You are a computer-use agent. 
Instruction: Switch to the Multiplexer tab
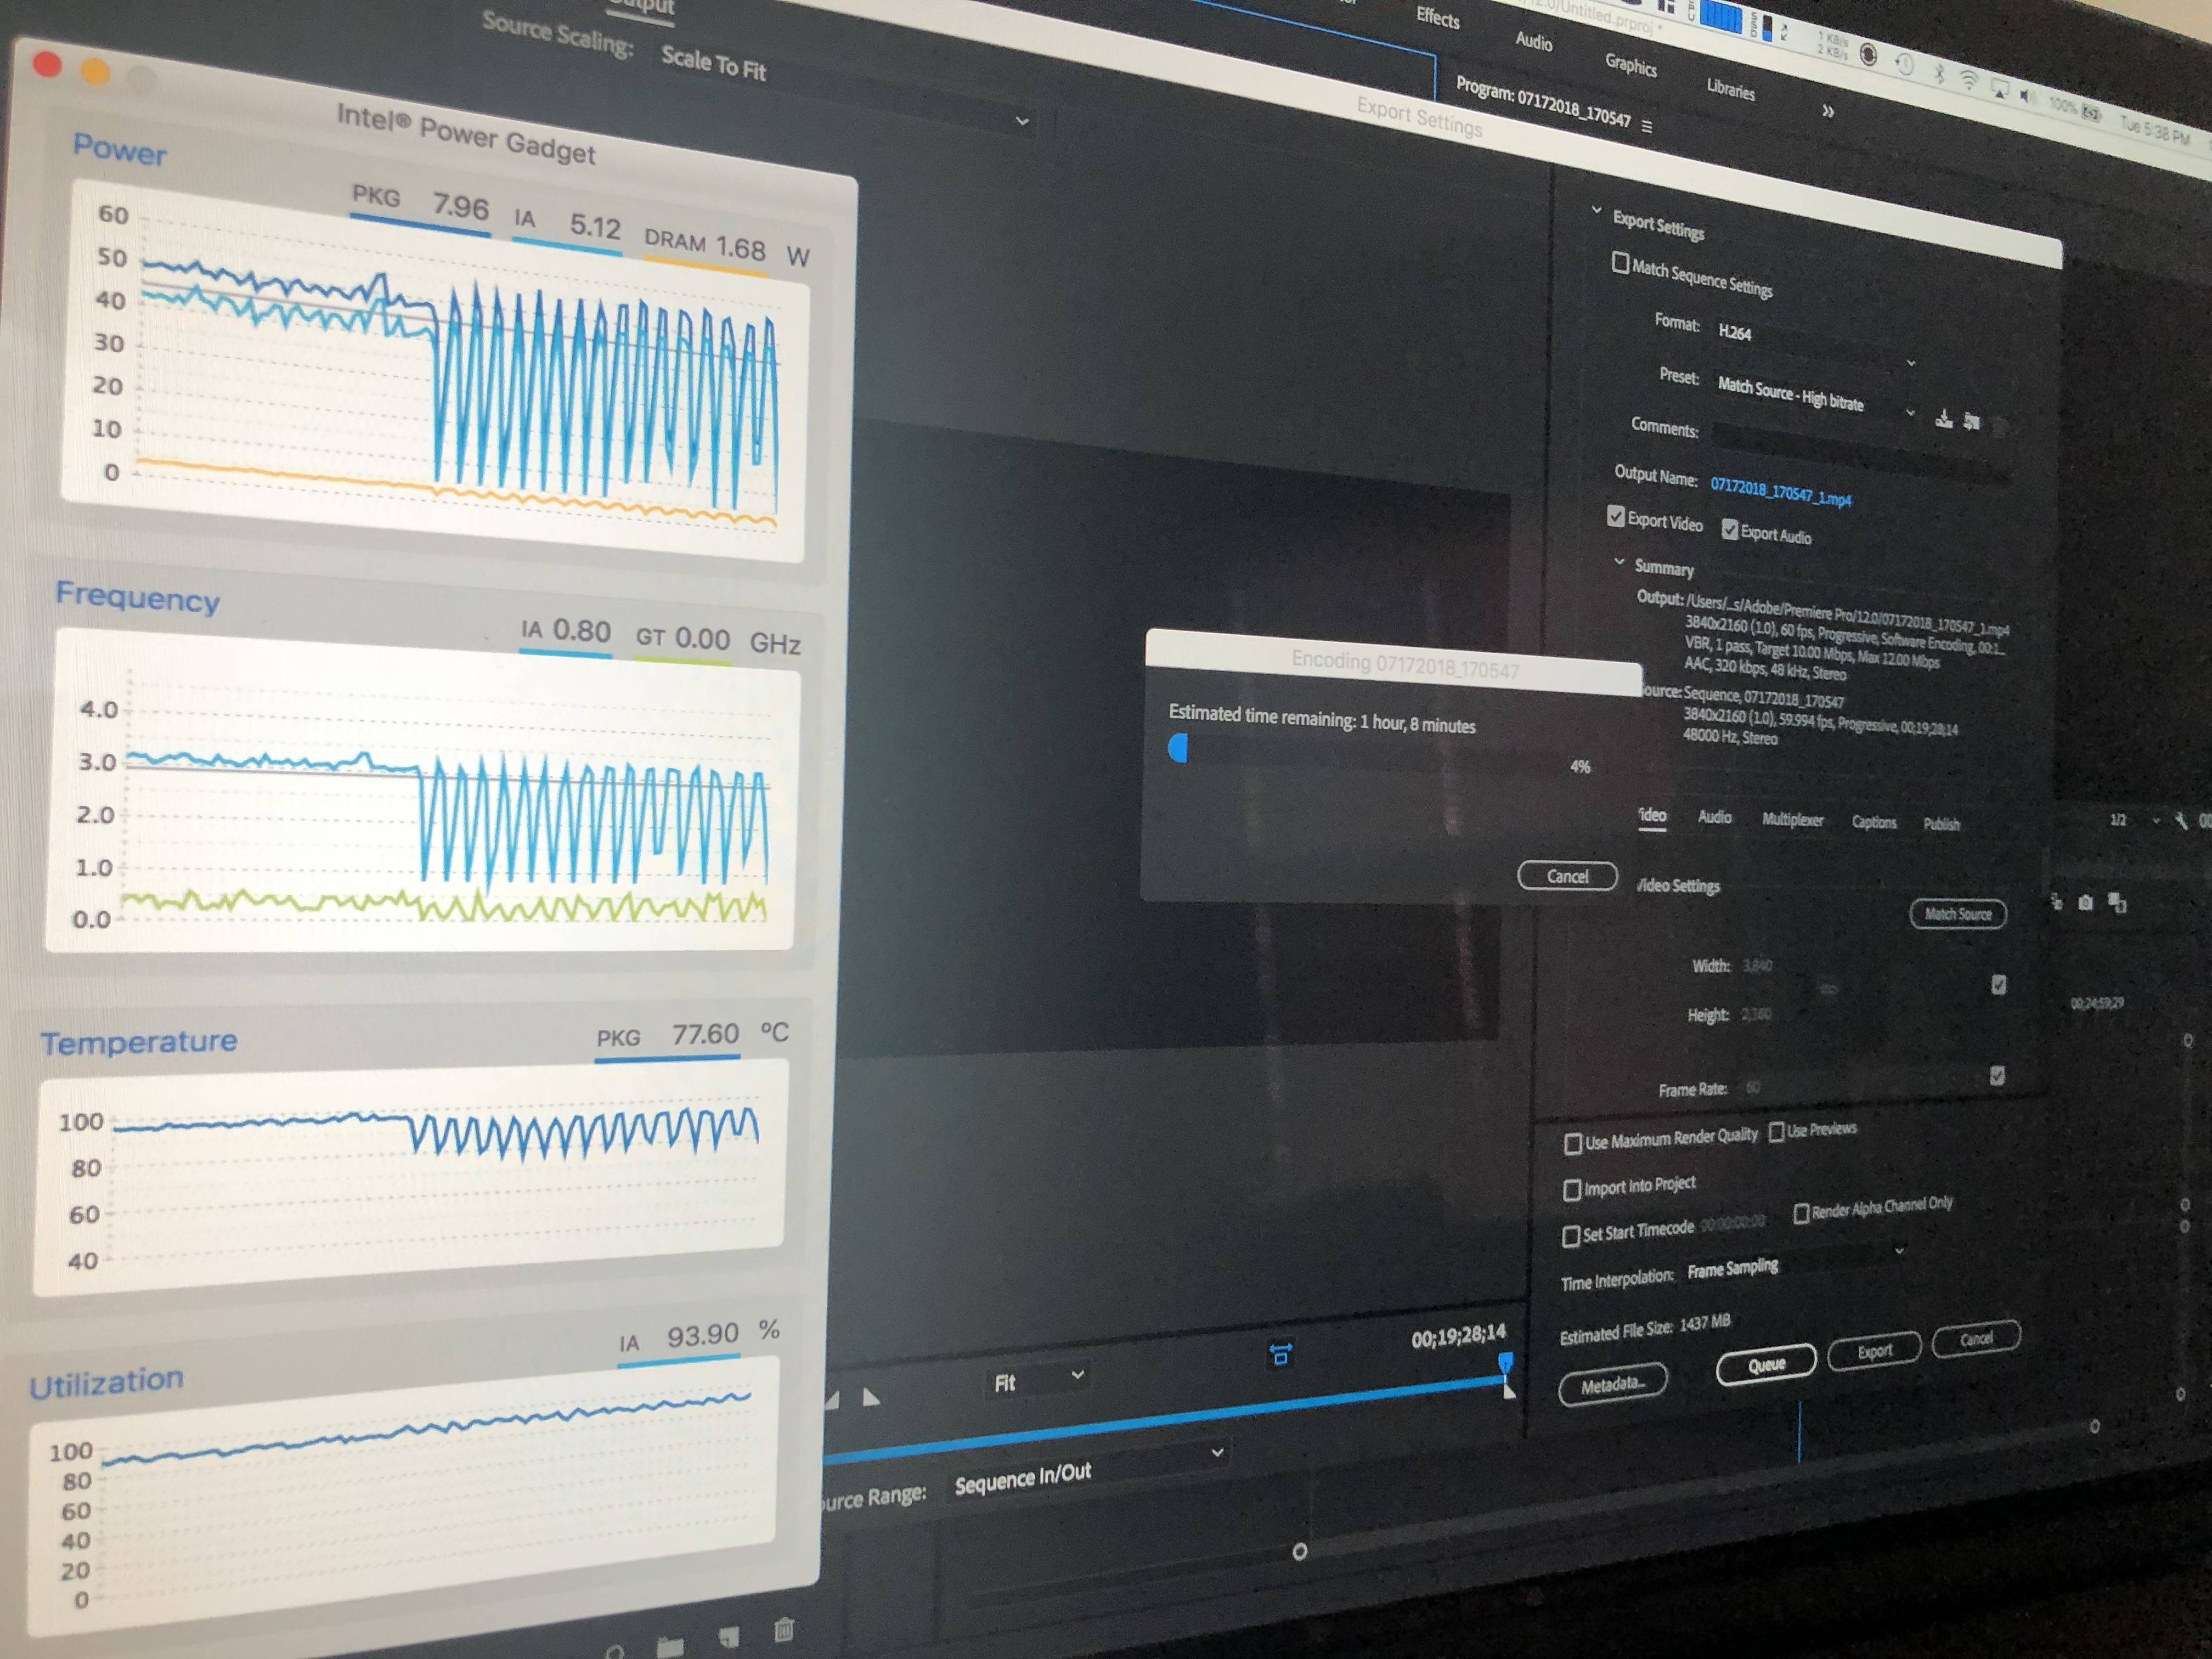point(1792,819)
